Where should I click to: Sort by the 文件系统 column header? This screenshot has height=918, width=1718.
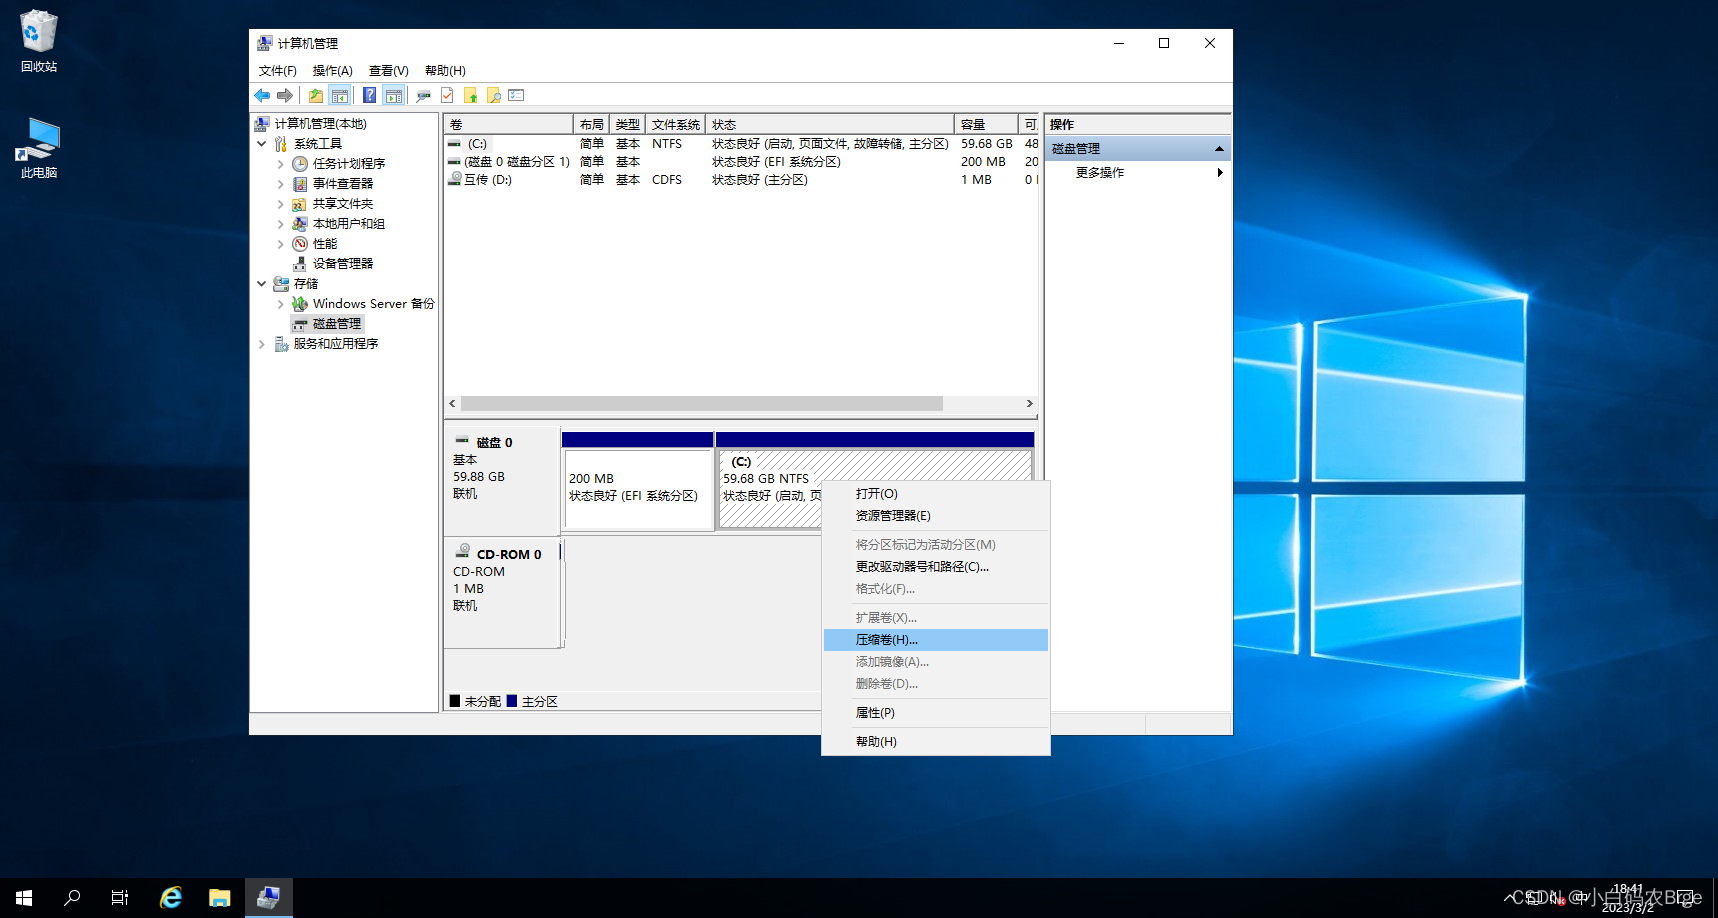coord(676,124)
